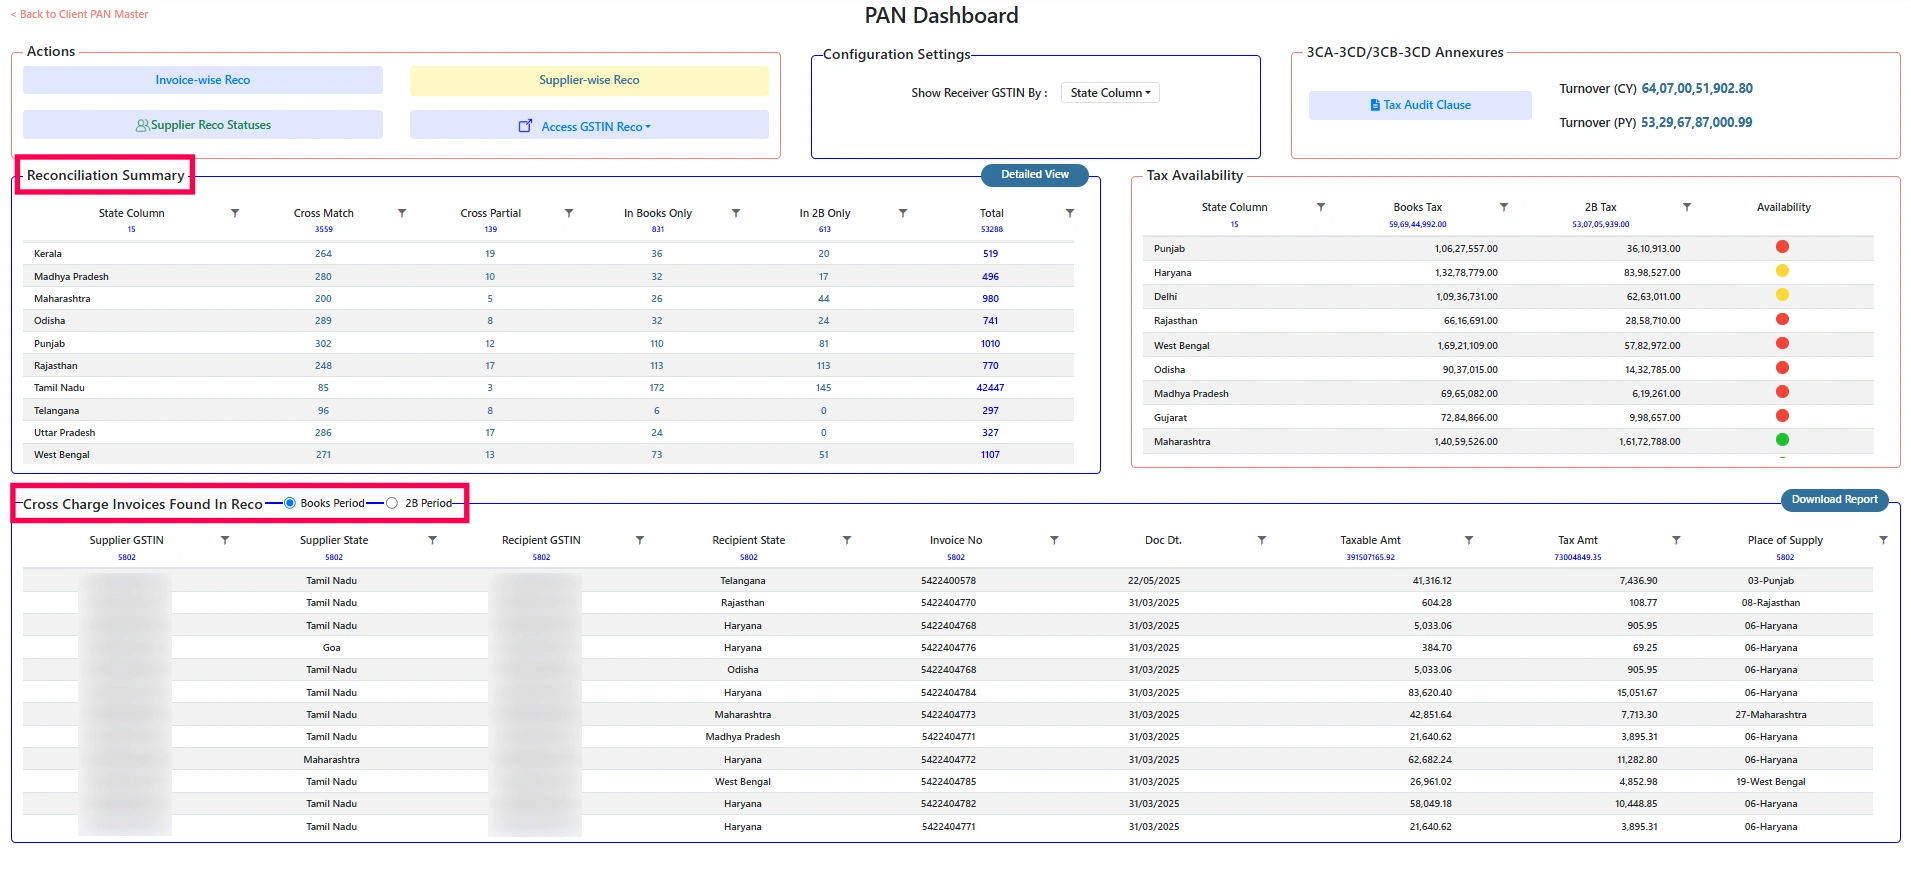Filter the Invoice No column
This screenshot has height=873, width=1911.
(x=1054, y=540)
